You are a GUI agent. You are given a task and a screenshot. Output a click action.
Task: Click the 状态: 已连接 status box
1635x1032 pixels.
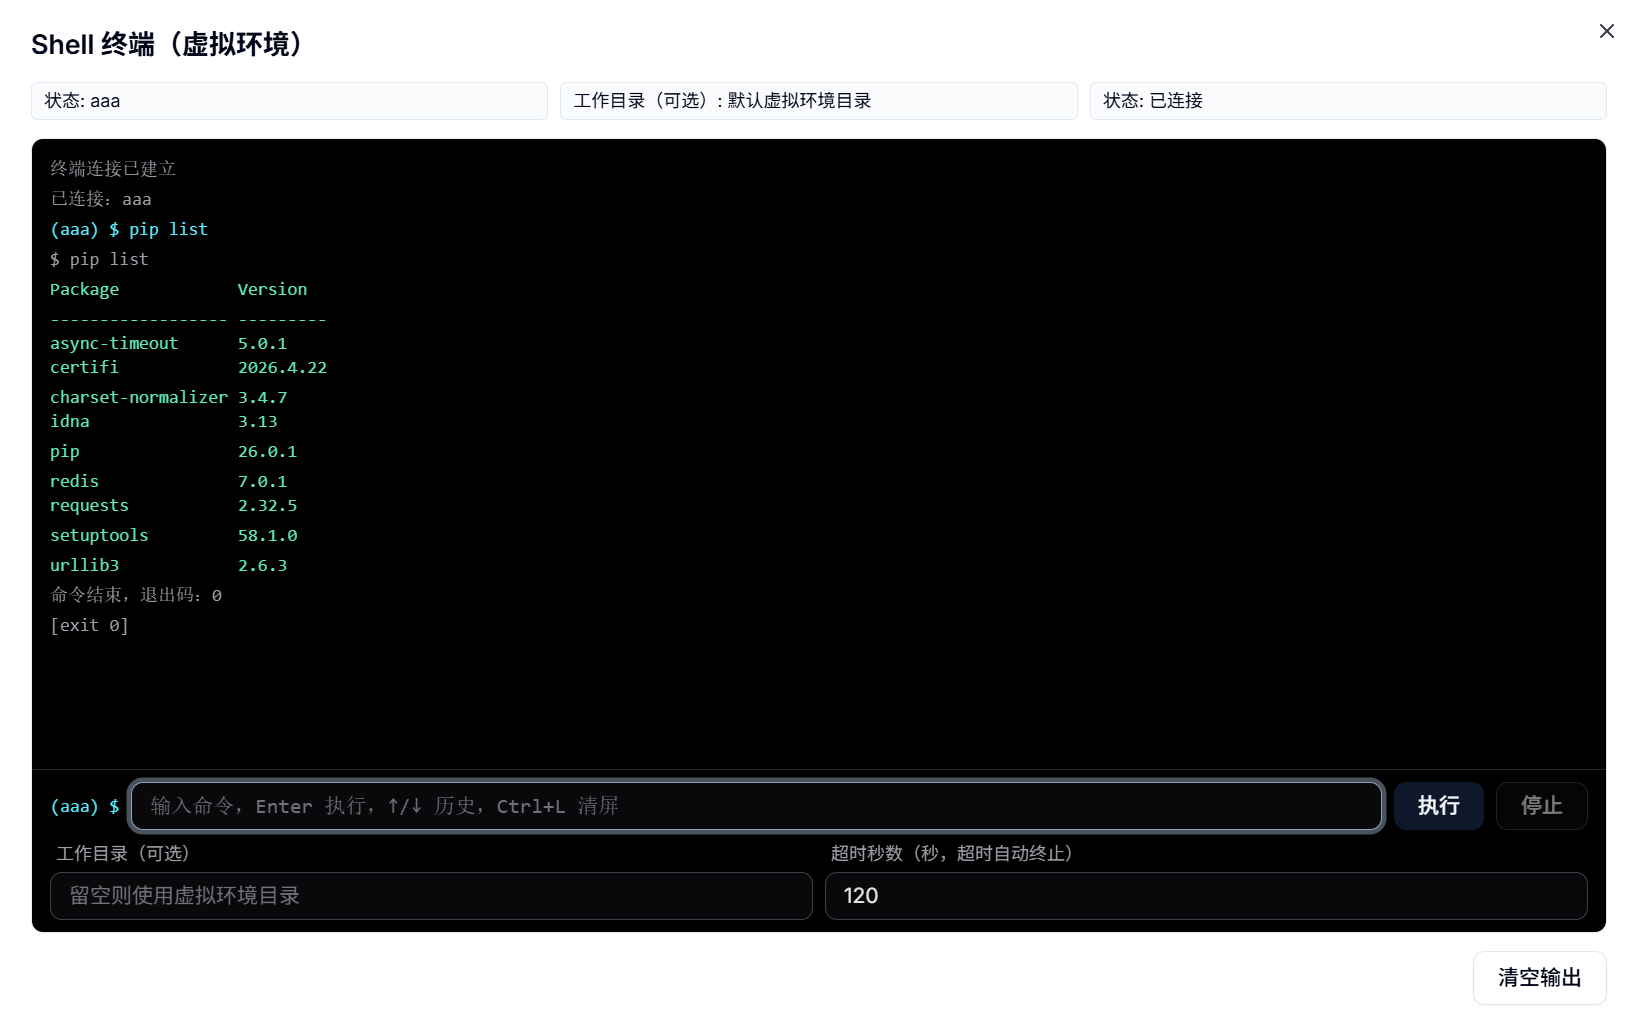click(x=1348, y=101)
